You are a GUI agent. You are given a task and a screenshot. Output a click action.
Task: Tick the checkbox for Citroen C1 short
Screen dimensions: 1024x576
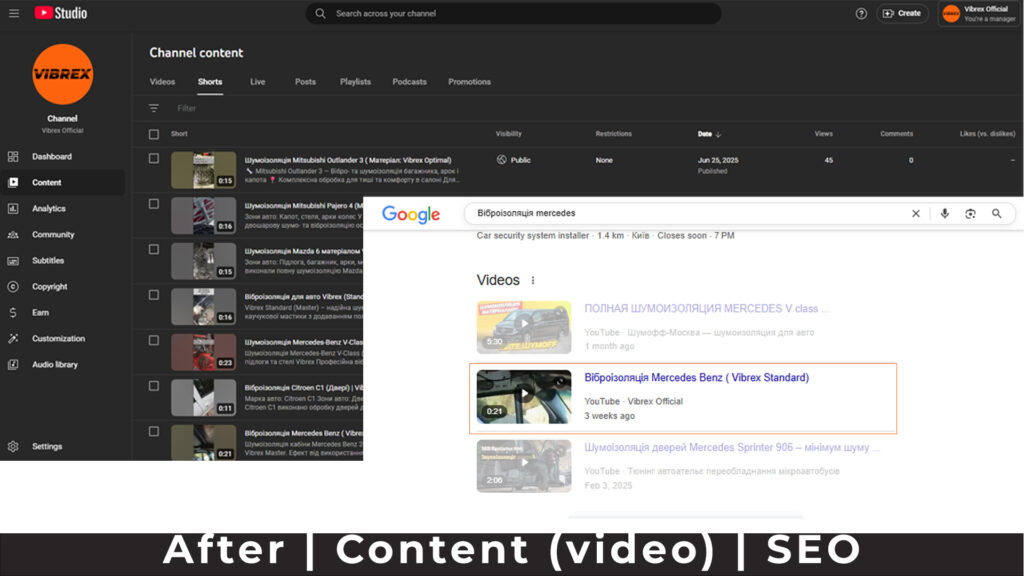(x=153, y=386)
